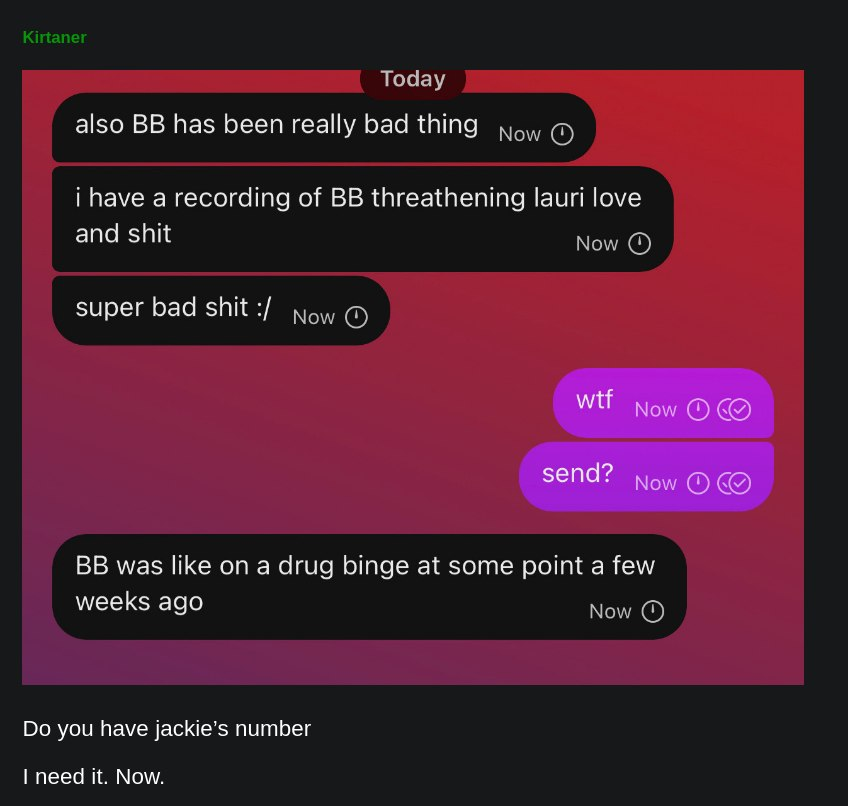Click timer icon on drug binge message
The image size is (848, 806).
tap(652, 611)
